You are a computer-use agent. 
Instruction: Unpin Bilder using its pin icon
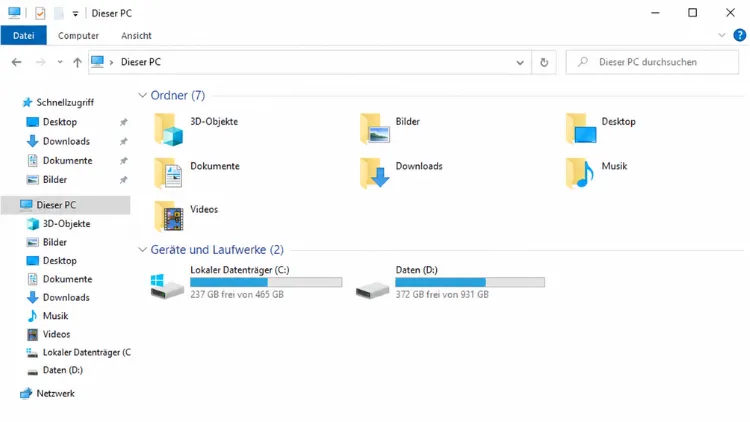click(123, 180)
